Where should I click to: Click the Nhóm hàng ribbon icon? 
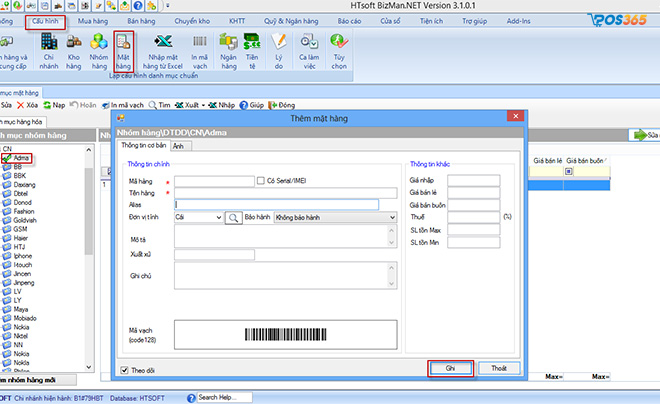[x=99, y=50]
